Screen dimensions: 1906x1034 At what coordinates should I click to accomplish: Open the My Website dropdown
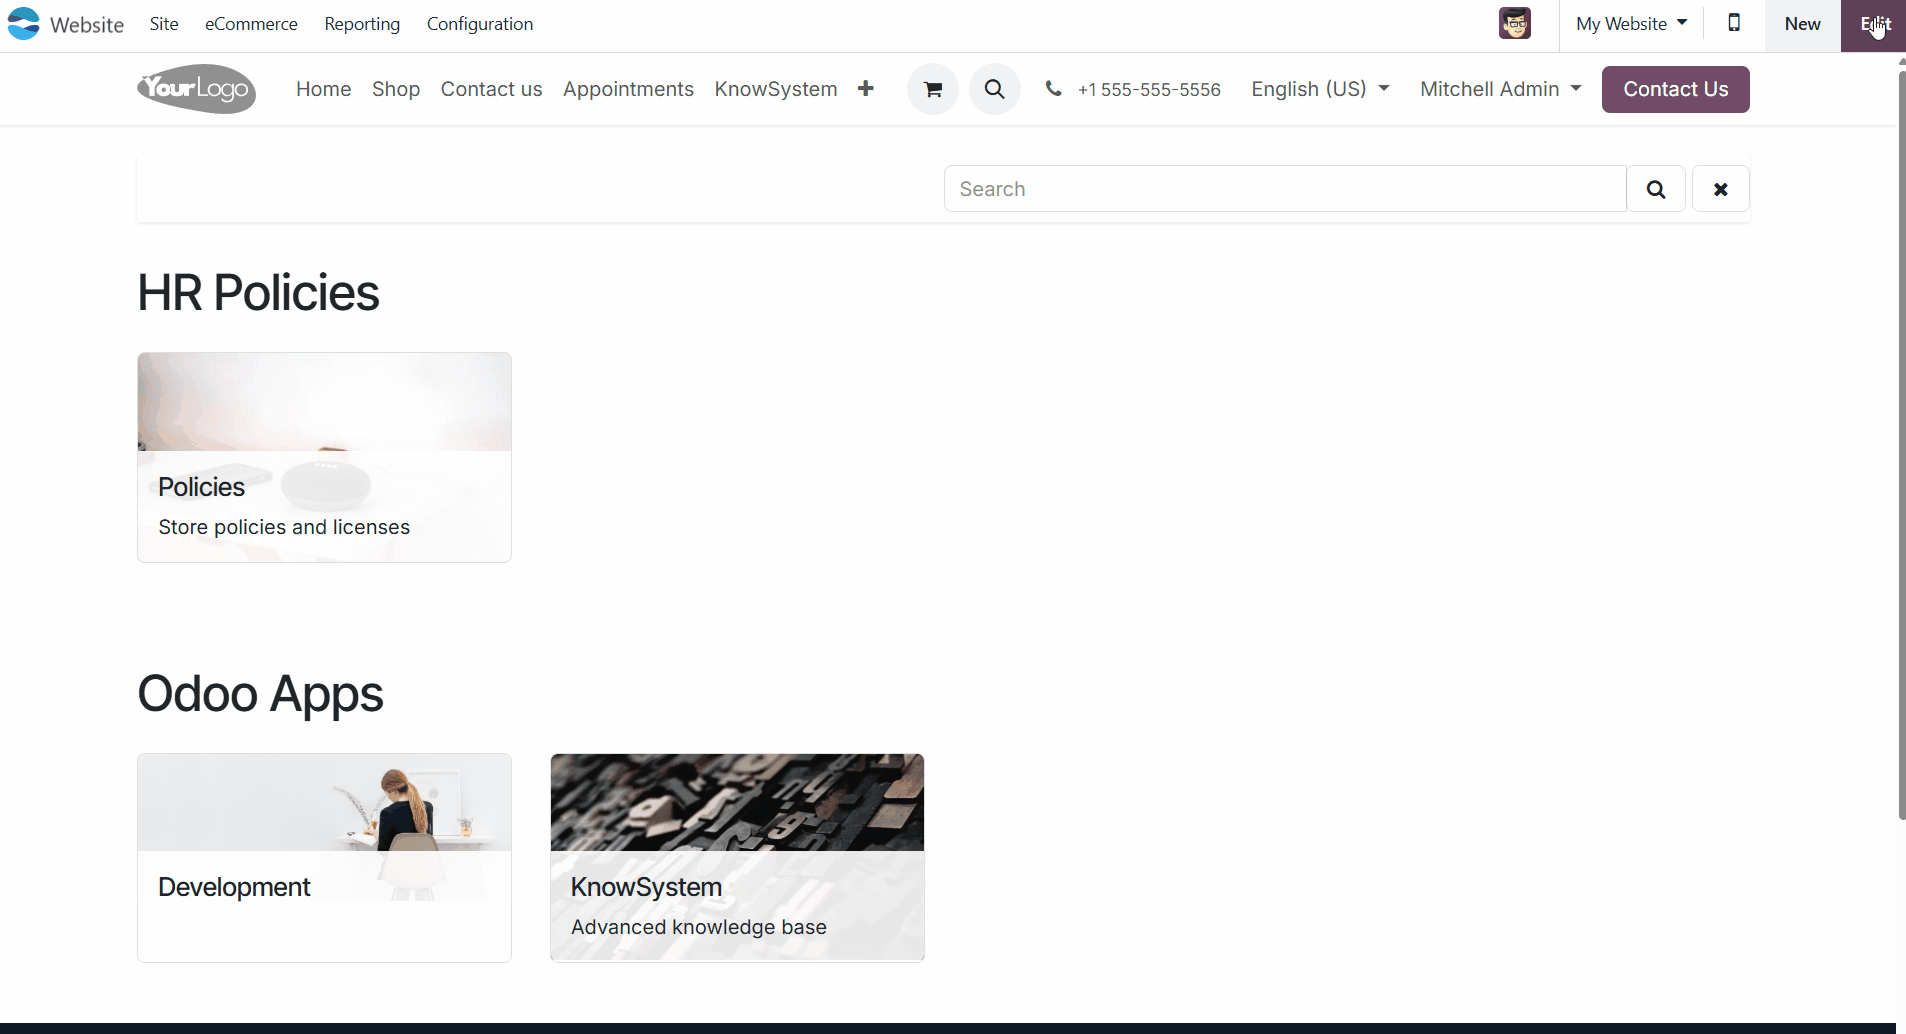[x=1631, y=24]
